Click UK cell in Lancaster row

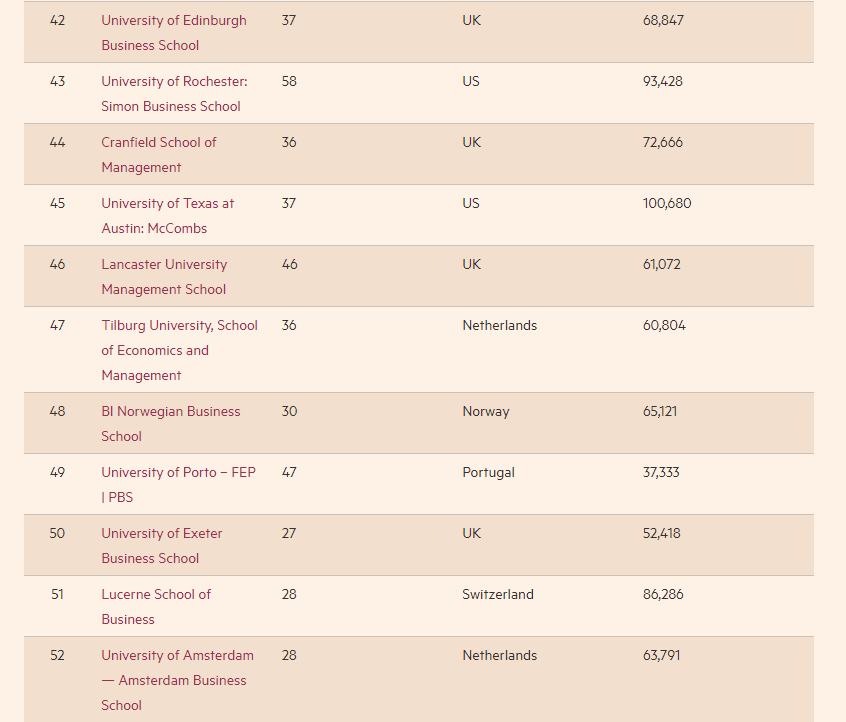pos(472,264)
